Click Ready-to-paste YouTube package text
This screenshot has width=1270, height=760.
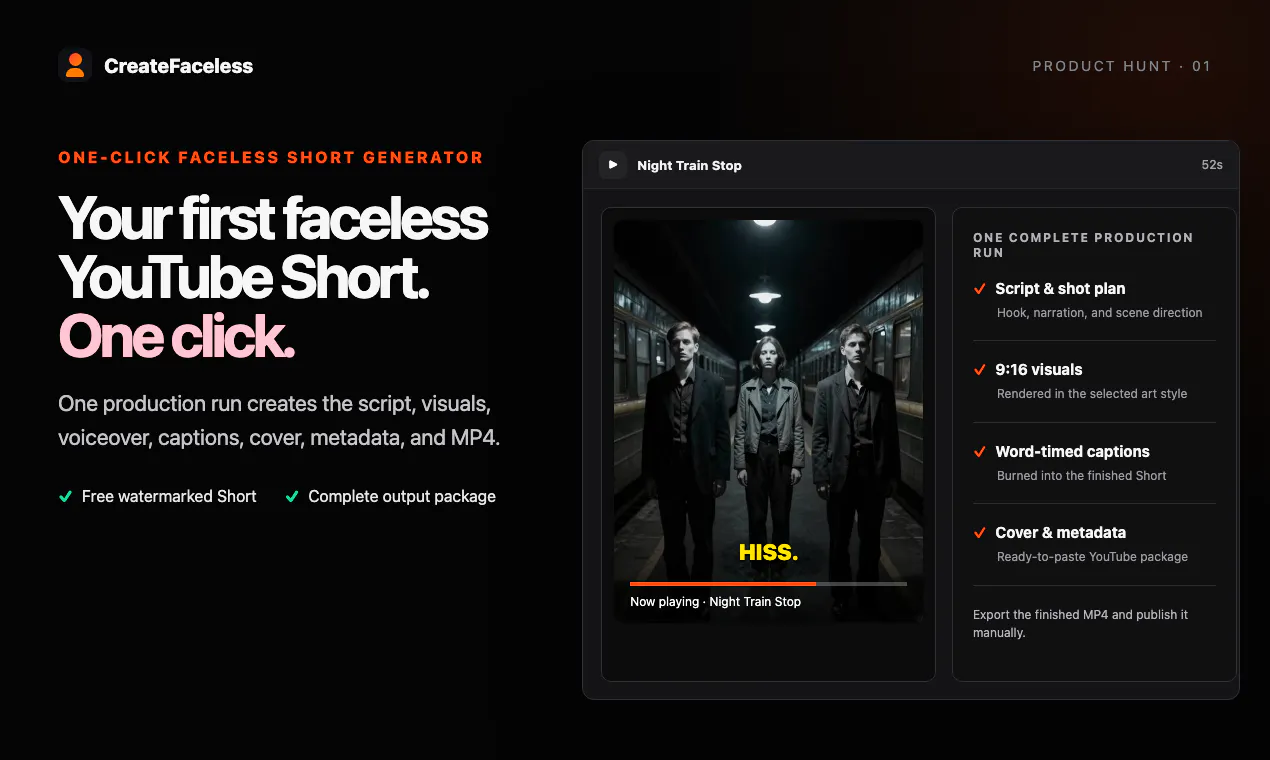1092,557
